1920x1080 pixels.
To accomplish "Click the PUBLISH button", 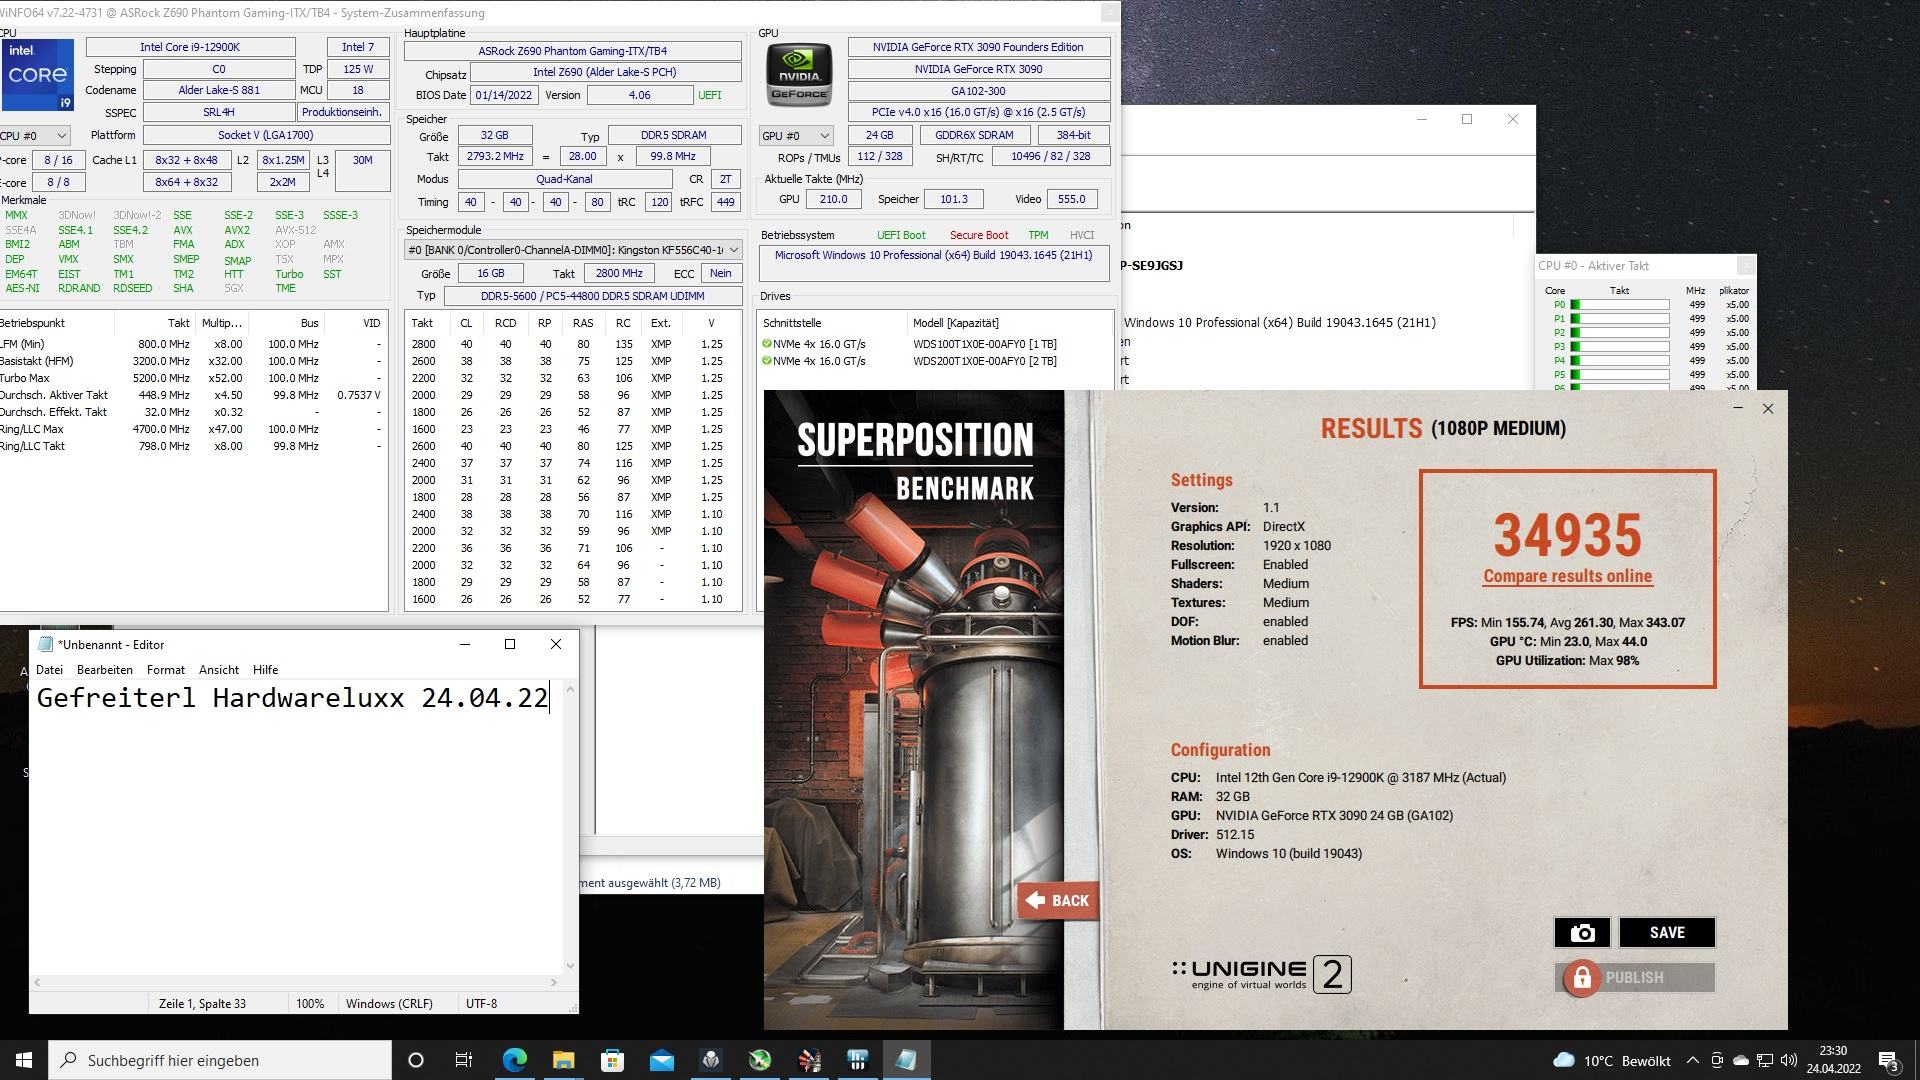I will point(1634,978).
